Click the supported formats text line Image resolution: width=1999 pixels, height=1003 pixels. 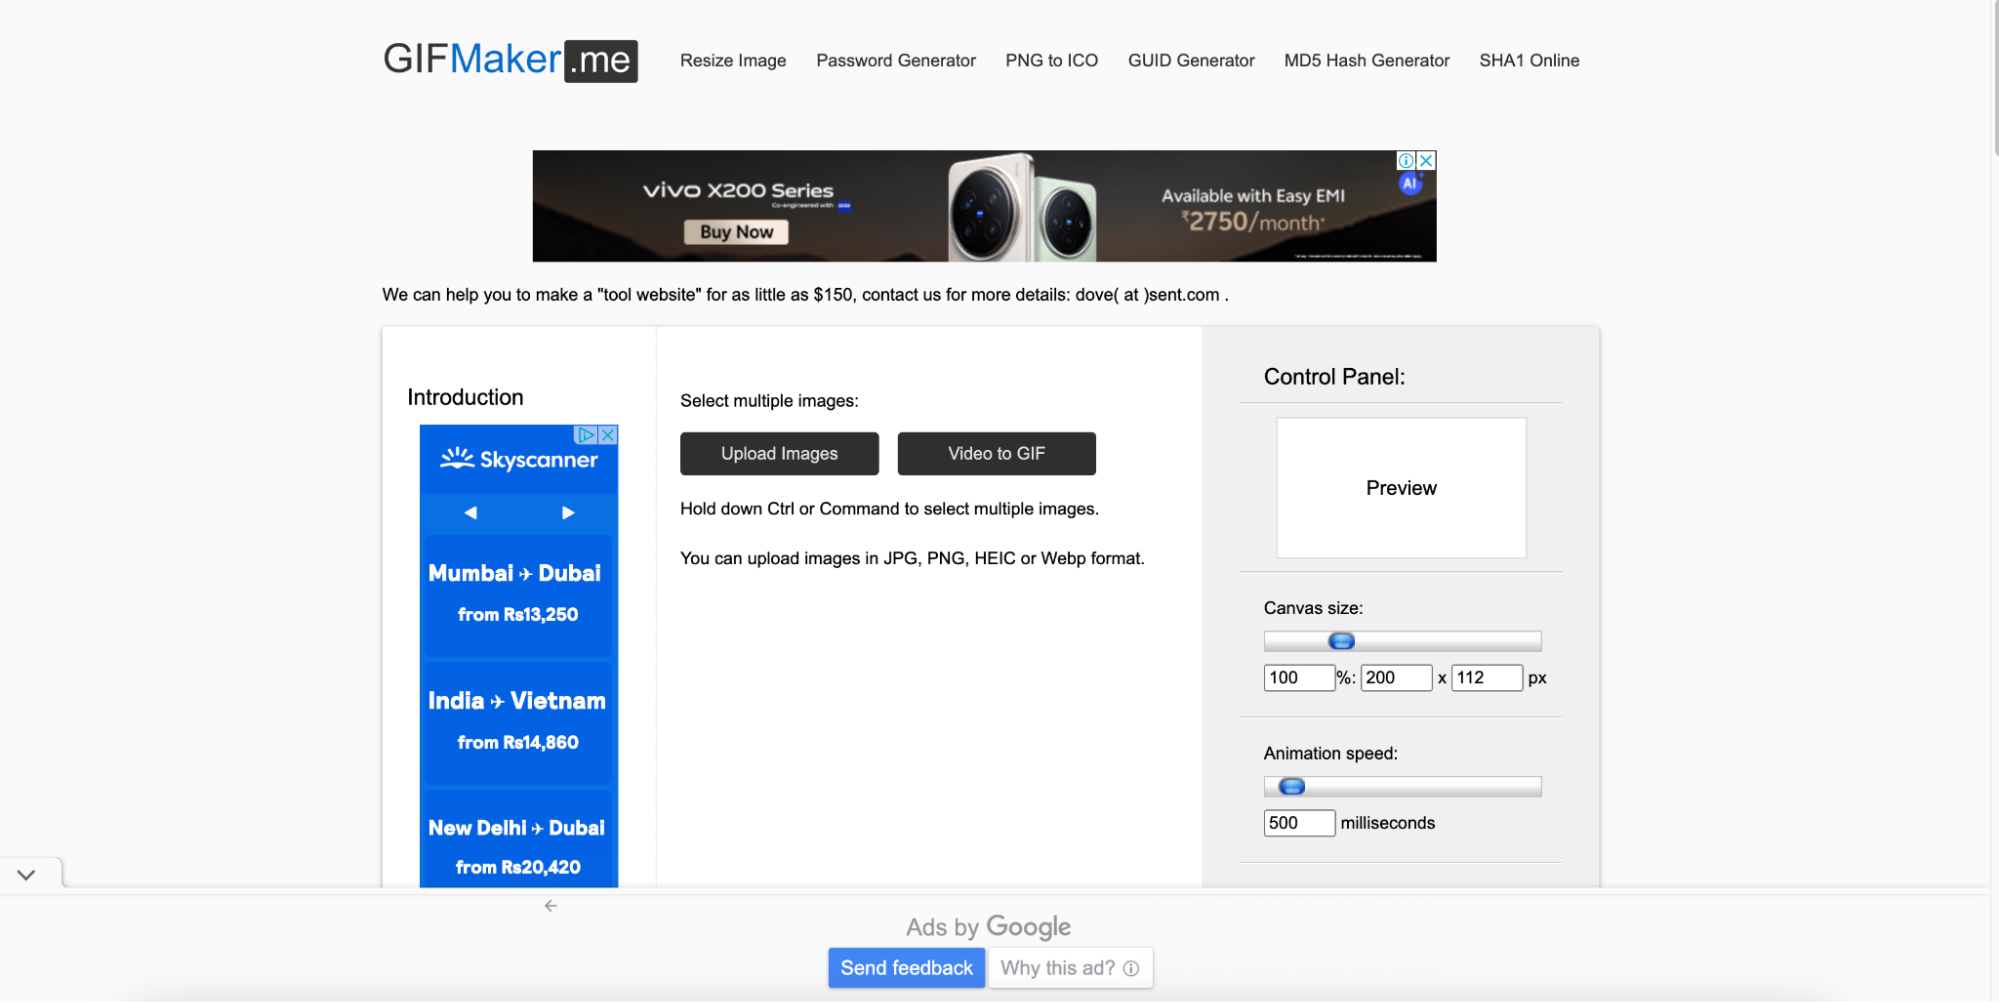(912, 559)
